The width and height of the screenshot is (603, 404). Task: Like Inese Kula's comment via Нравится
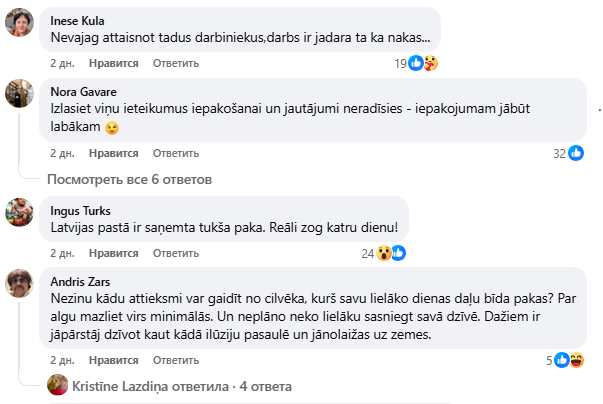click(112, 63)
